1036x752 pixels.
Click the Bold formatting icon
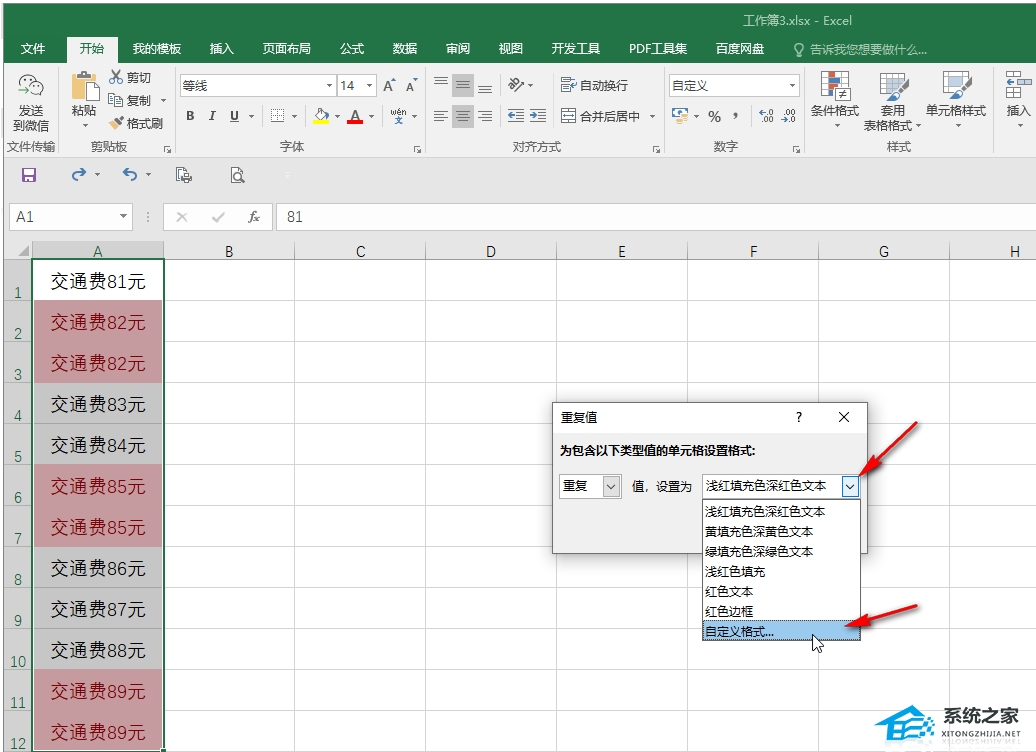coord(189,116)
